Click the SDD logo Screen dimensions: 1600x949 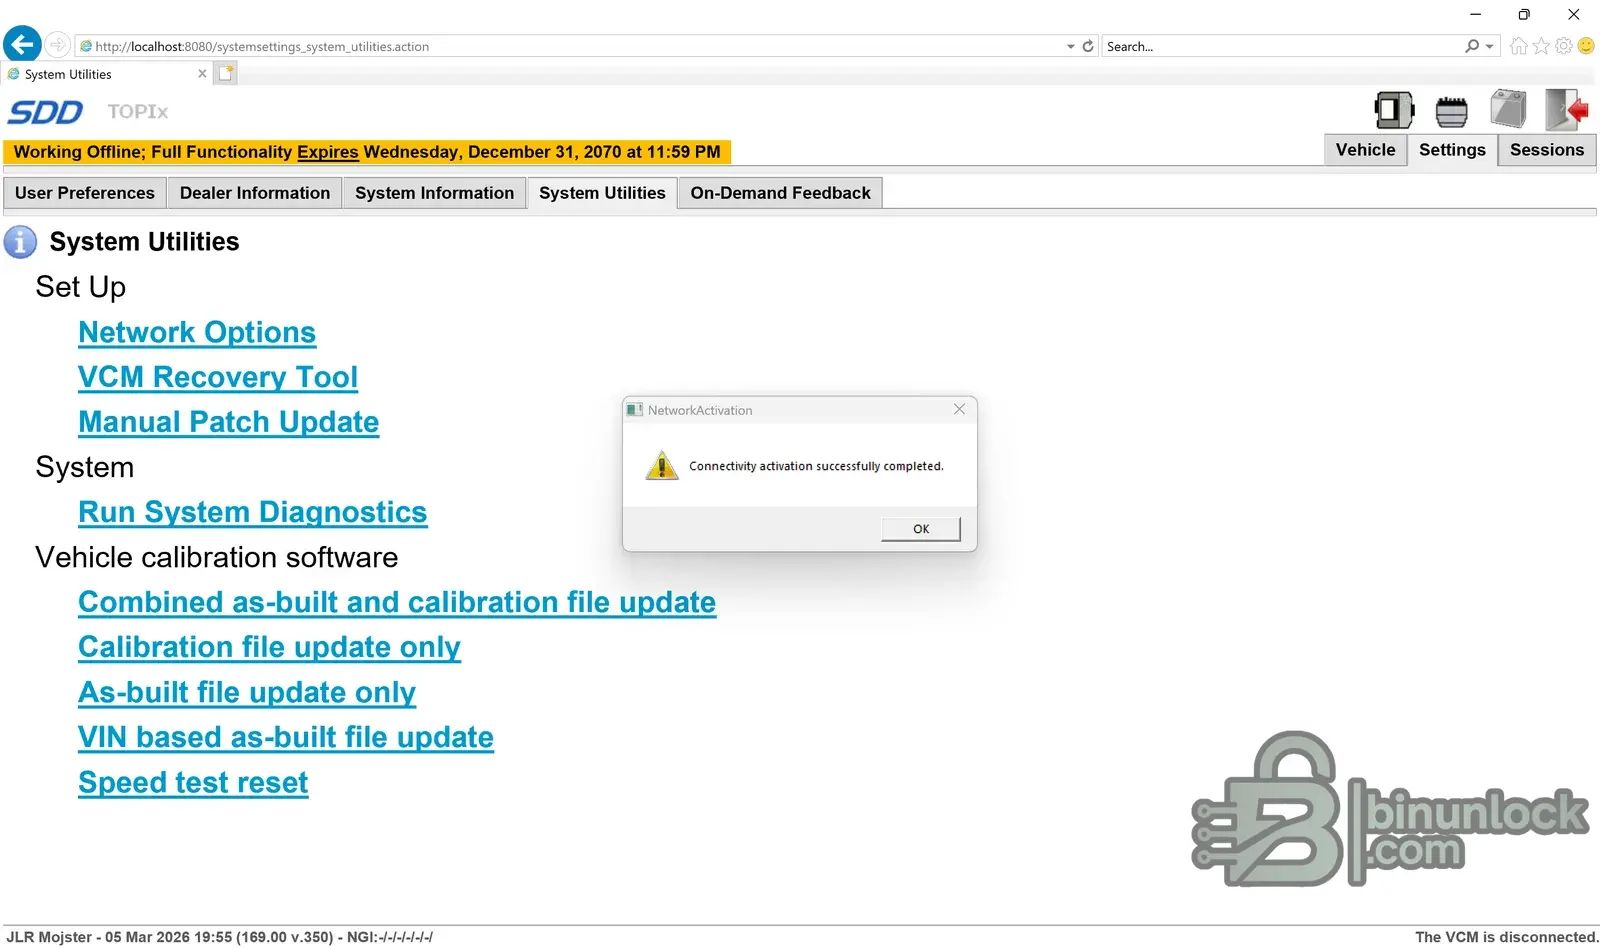[x=45, y=112]
